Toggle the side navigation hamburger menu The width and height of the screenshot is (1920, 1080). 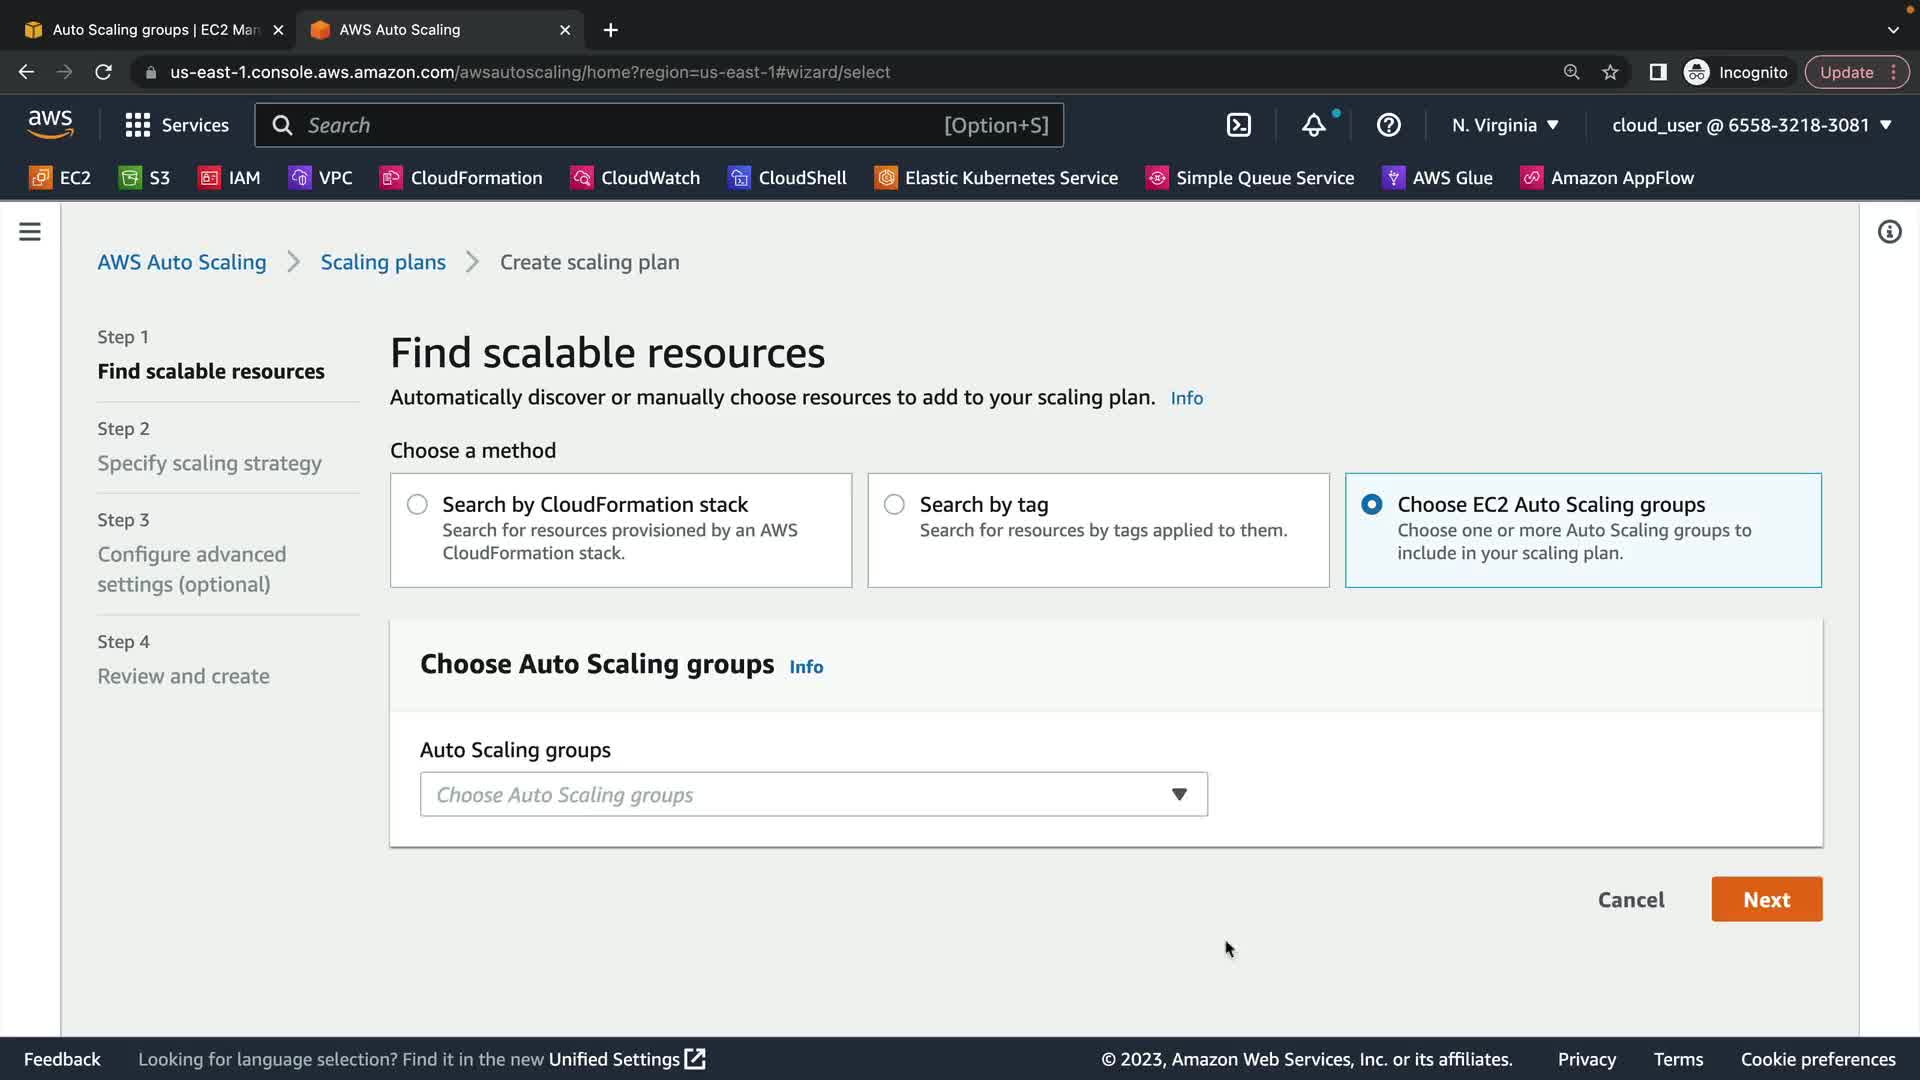[30, 232]
